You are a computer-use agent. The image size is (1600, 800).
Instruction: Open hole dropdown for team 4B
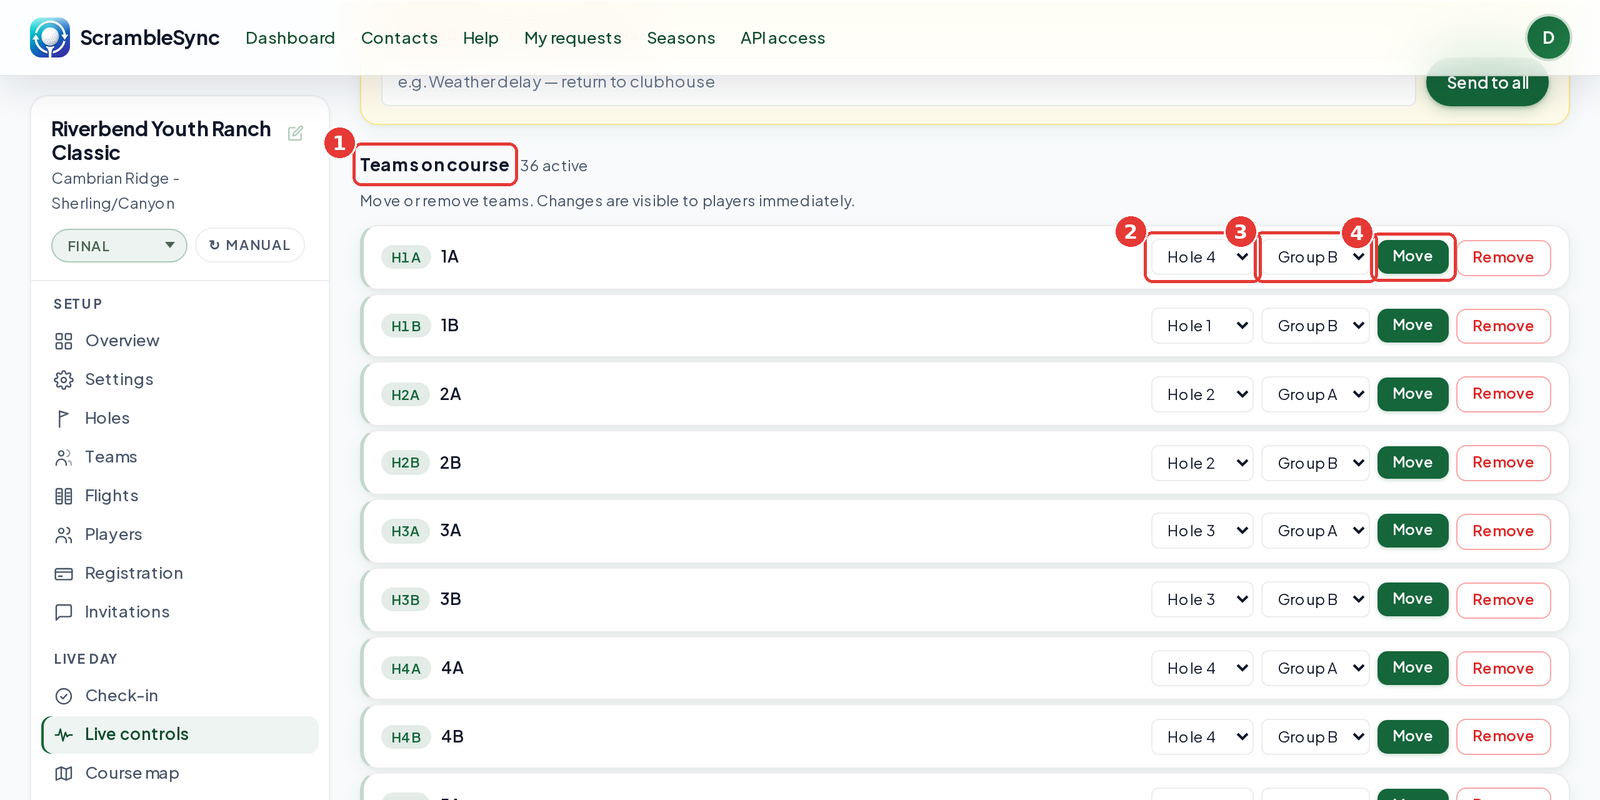pyautogui.click(x=1202, y=737)
